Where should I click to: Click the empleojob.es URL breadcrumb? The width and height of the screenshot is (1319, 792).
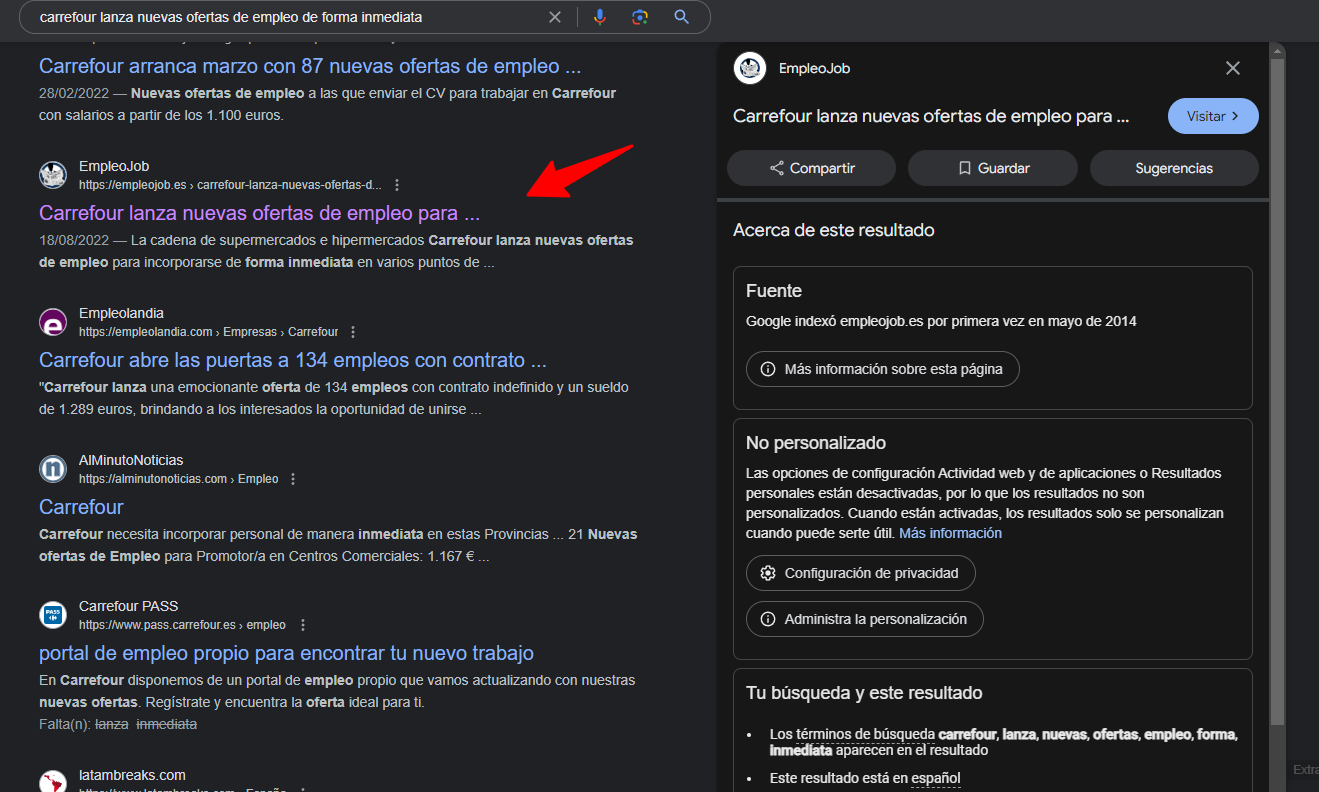point(230,185)
